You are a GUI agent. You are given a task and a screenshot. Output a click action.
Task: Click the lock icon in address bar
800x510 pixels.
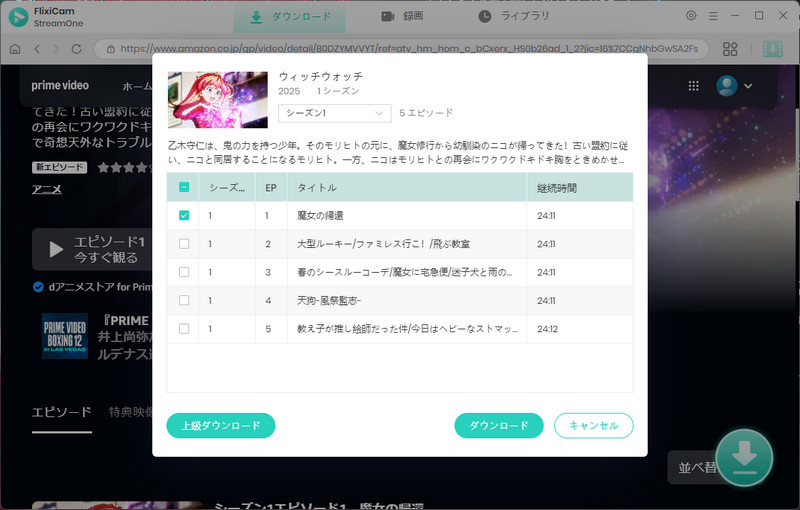pyautogui.click(x=110, y=49)
